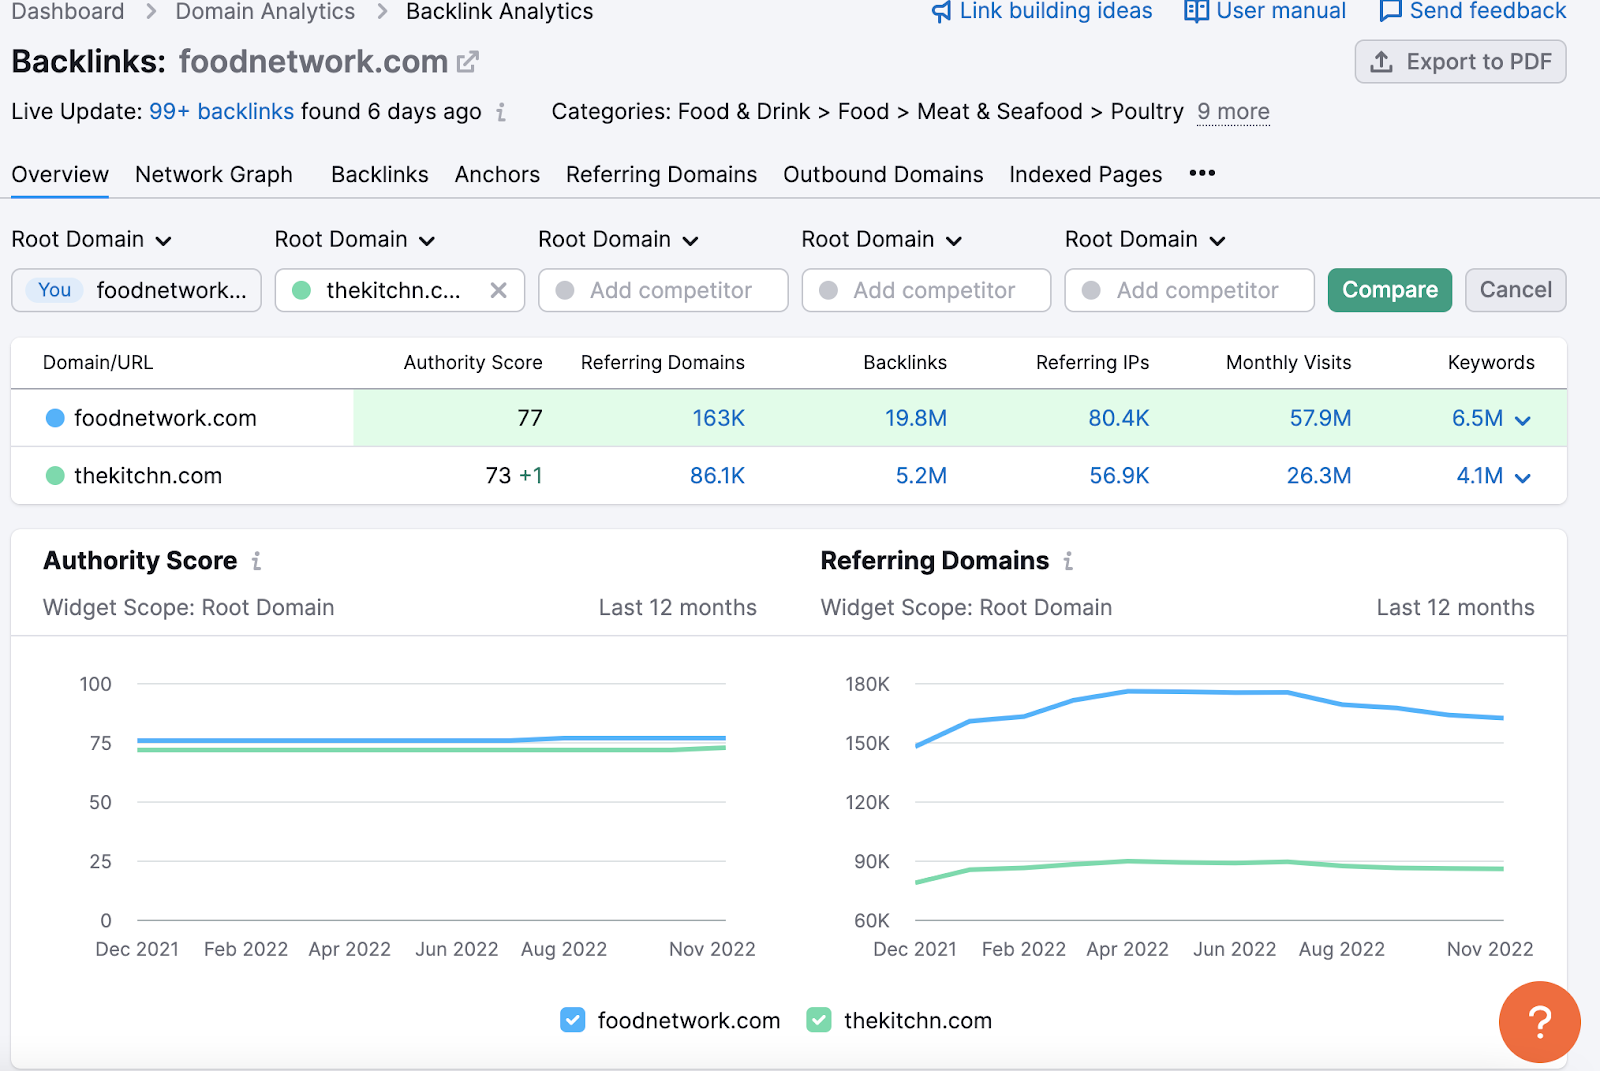Screen dimensions: 1600x1071
Task: Click the Poultry category text
Action: [x=1147, y=112]
